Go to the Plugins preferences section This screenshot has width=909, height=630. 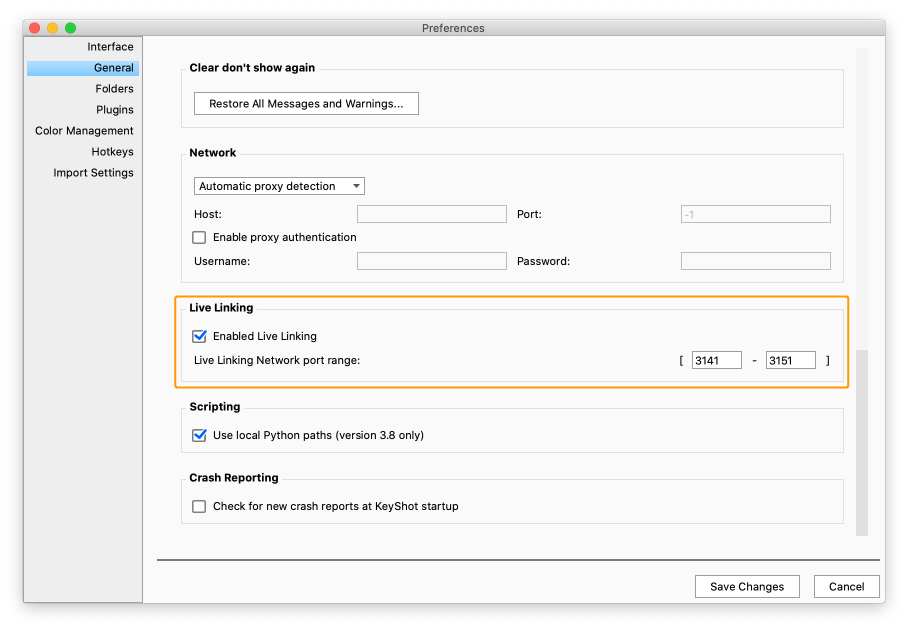pyautogui.click(x=114, y=110)
